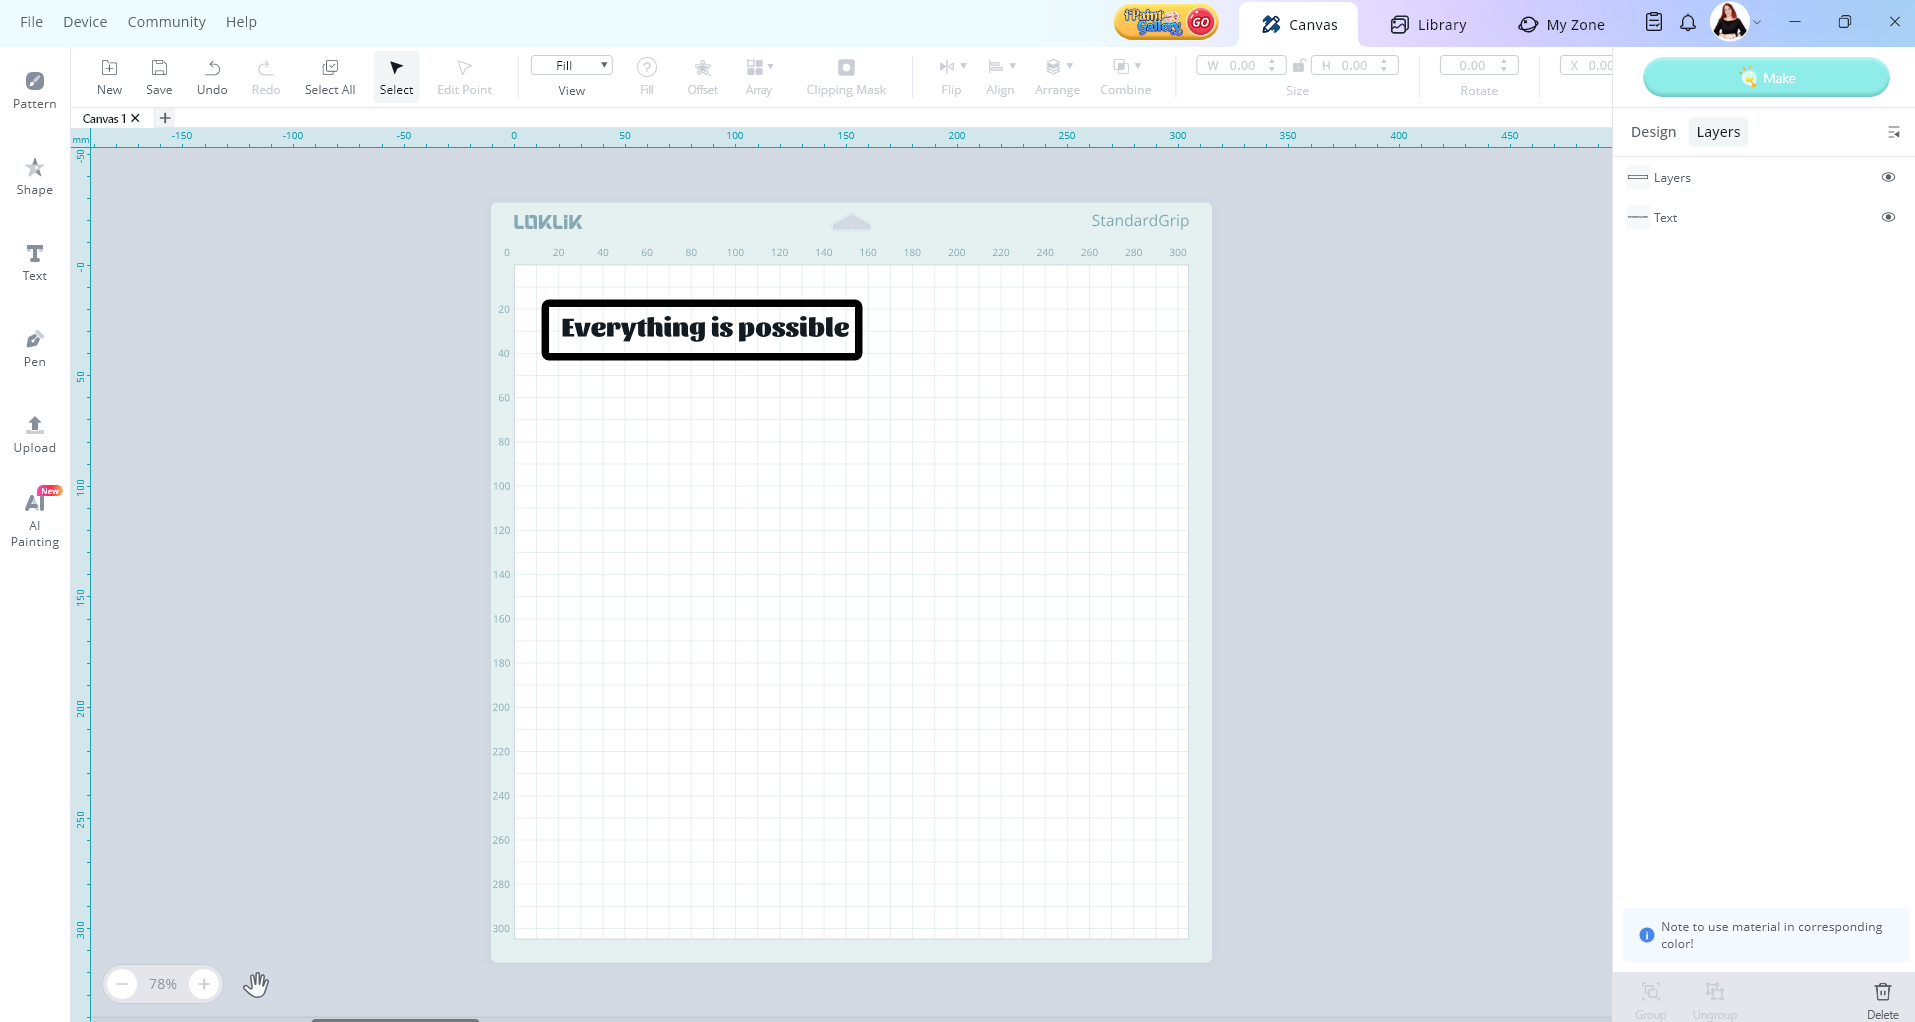Viewport: 1915px width, 1022px height.
Task: Open the notifications bell
Action: coord(1688,23)
